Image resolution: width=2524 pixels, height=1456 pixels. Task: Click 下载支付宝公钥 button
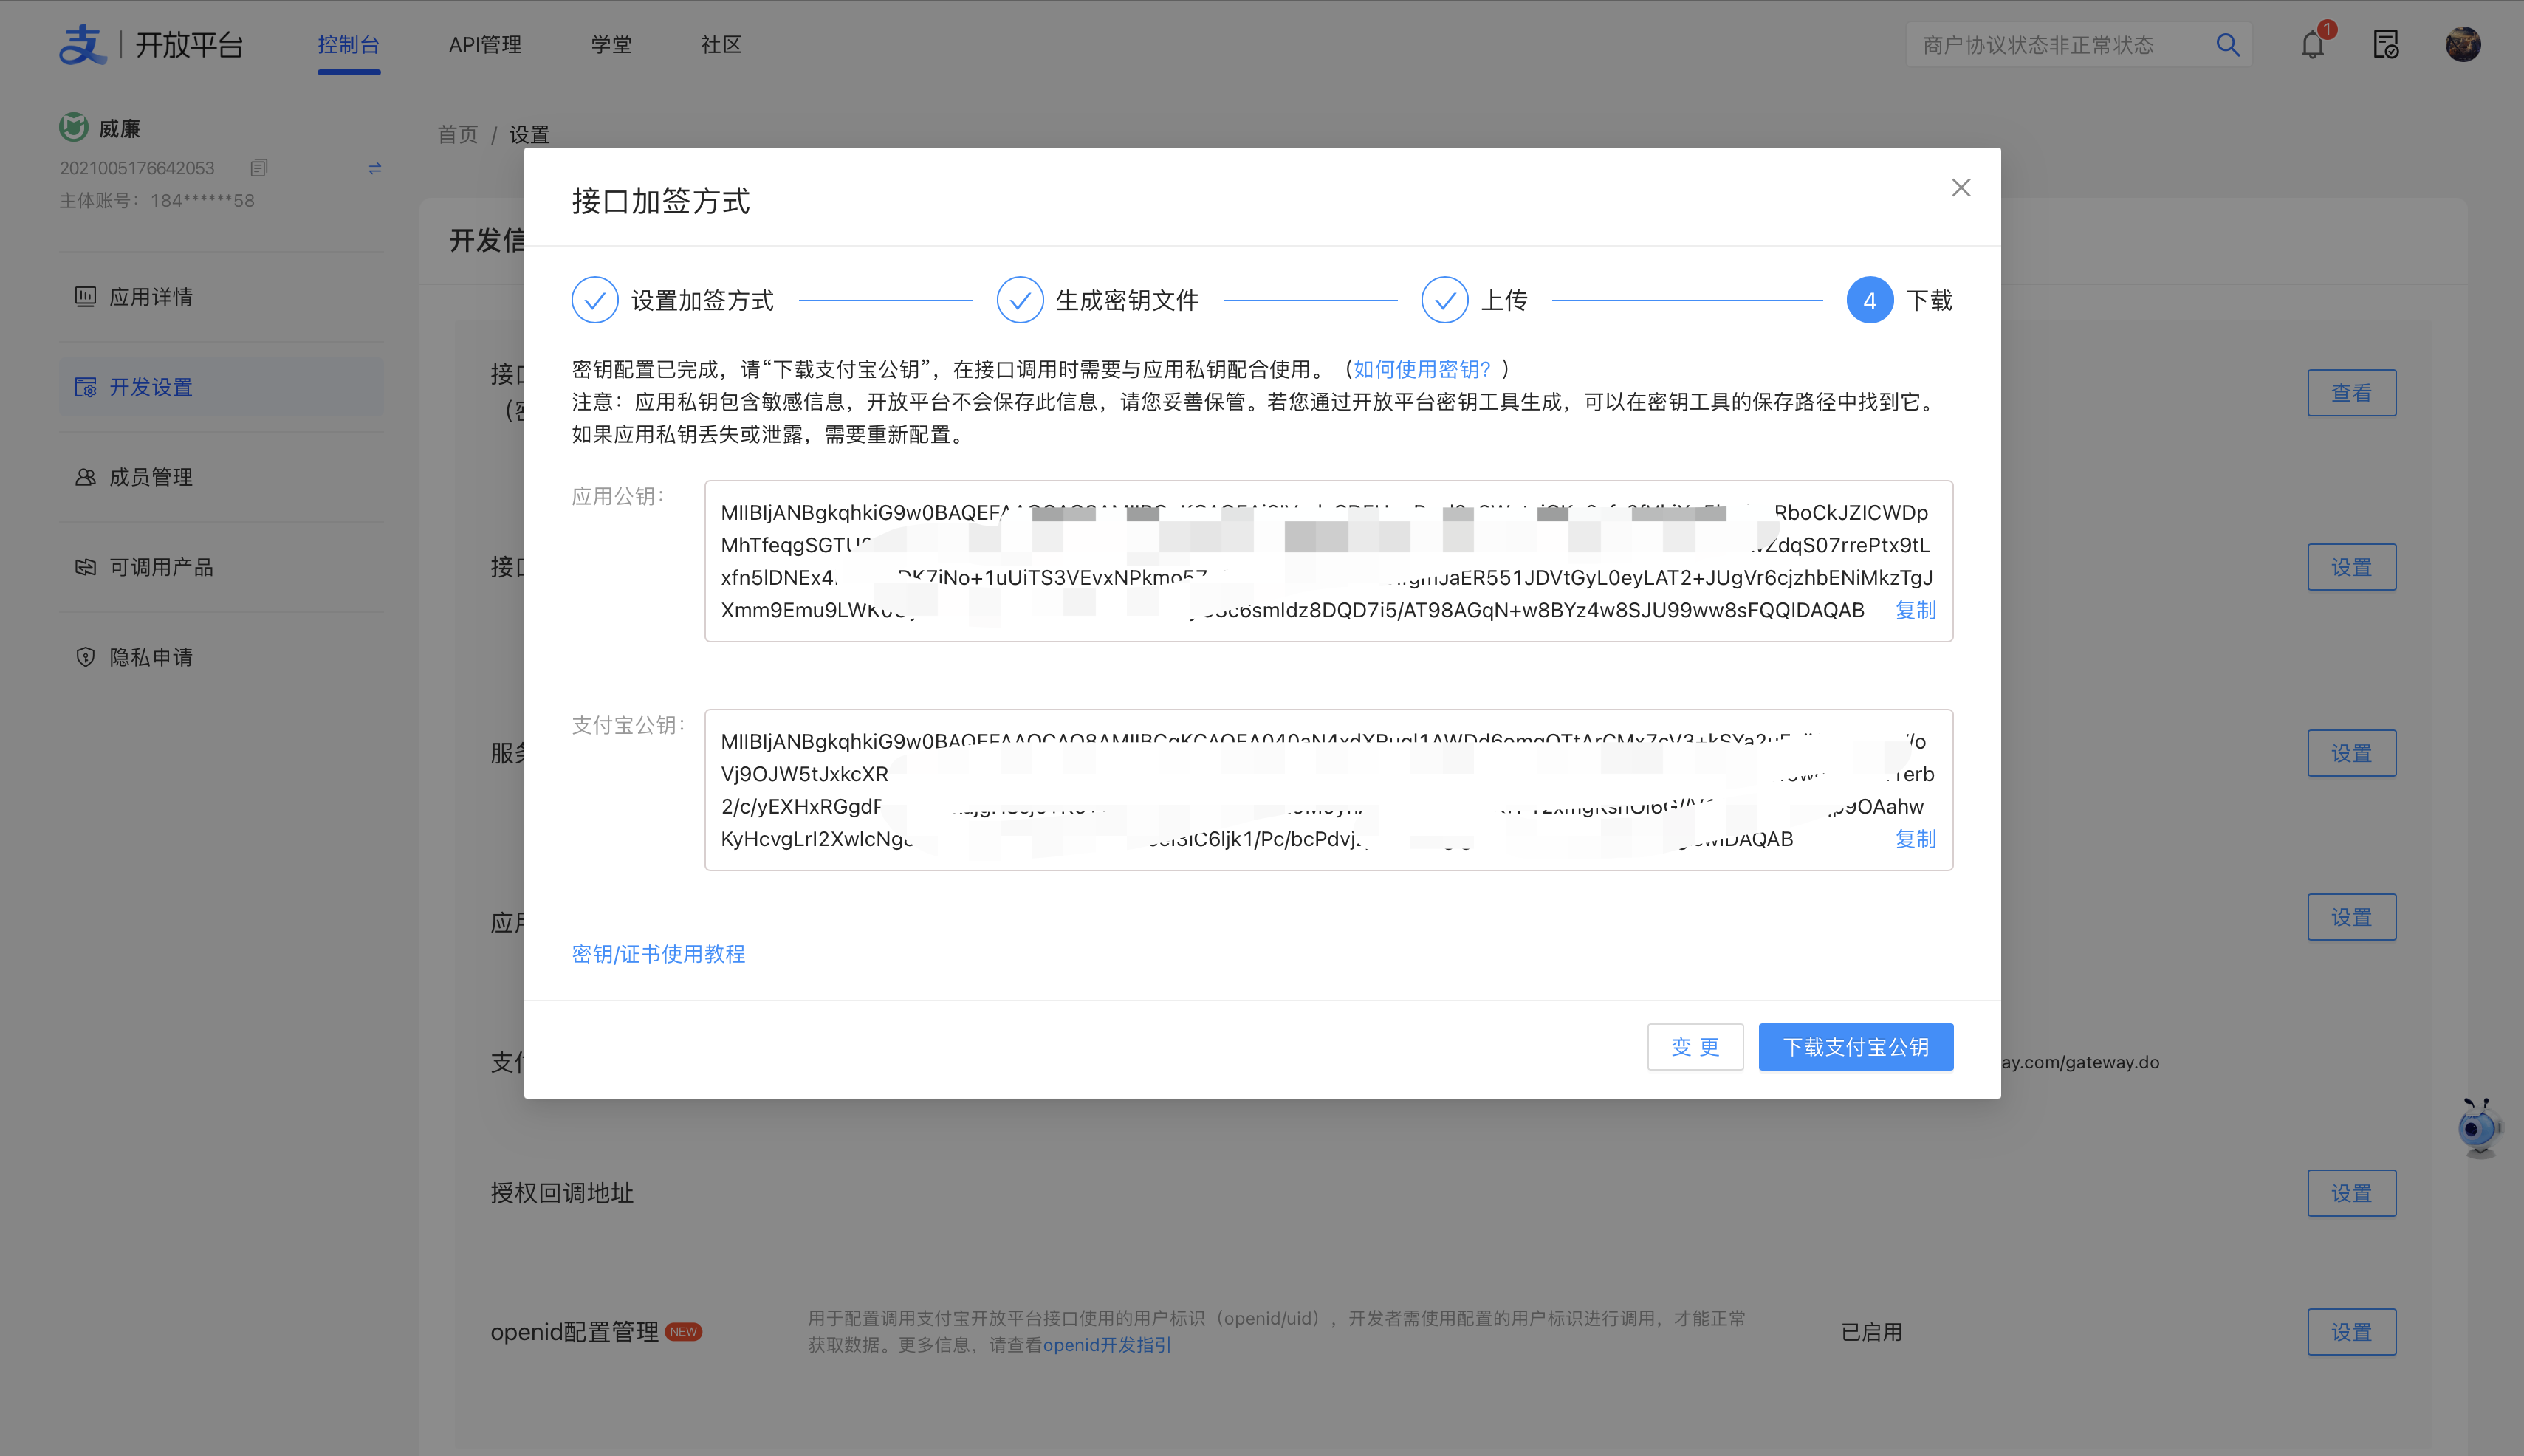(x=1856, y=1047)
